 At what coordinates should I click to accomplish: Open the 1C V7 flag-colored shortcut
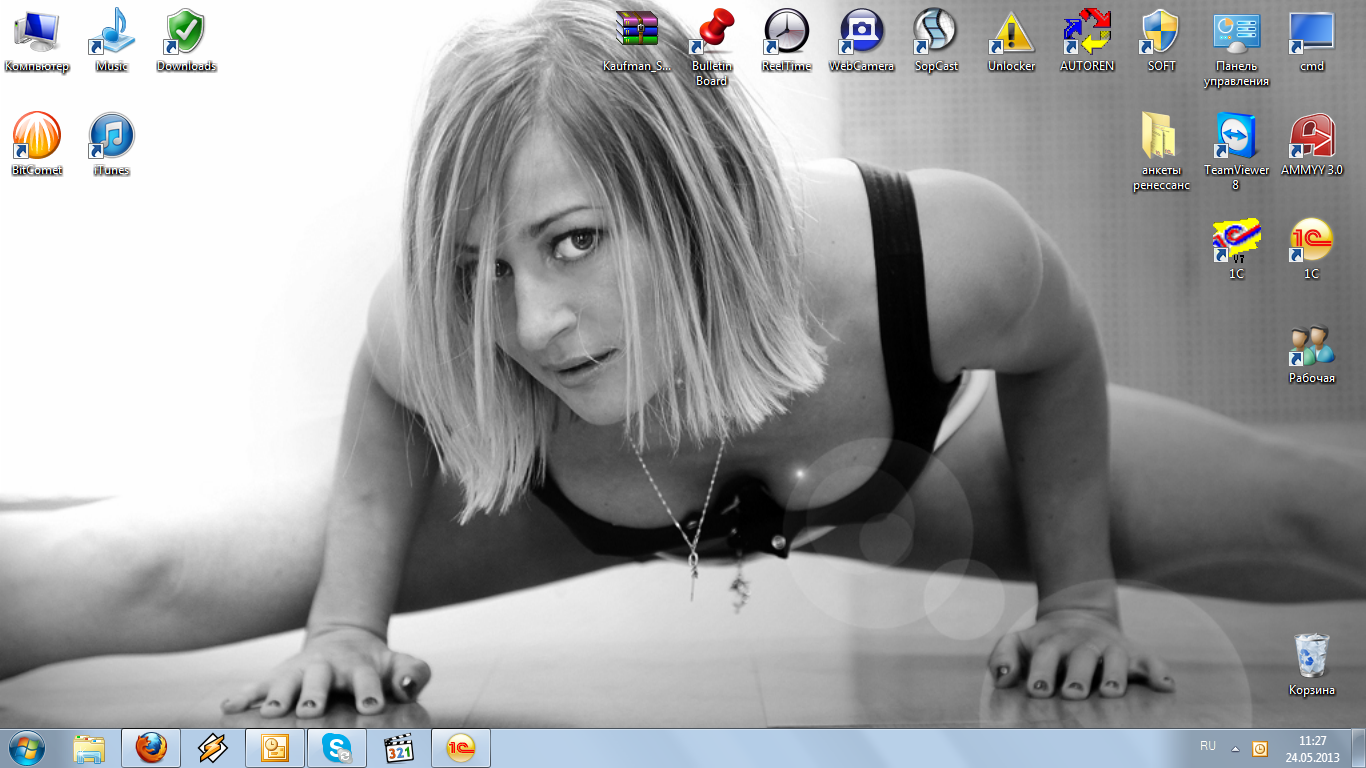click(1237, 248)
